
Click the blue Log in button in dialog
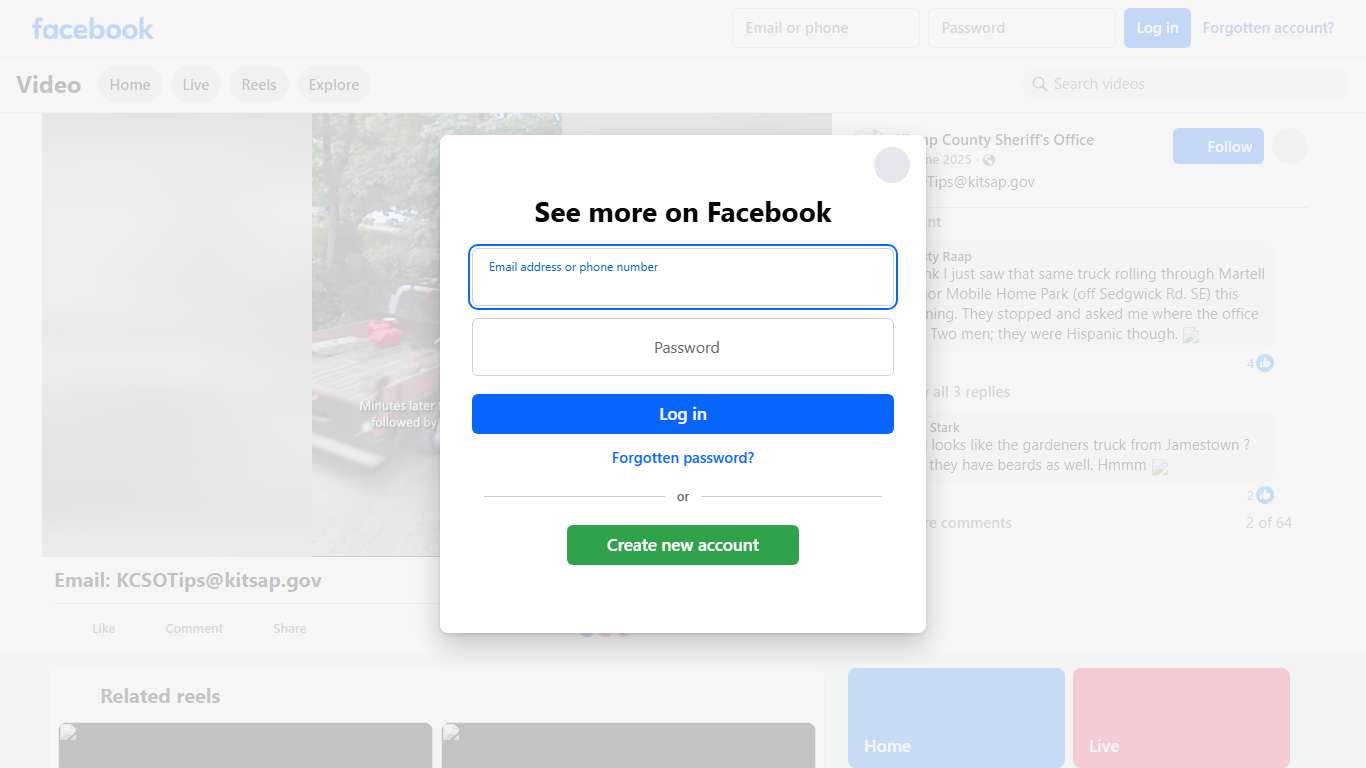(x=683, y=414)
